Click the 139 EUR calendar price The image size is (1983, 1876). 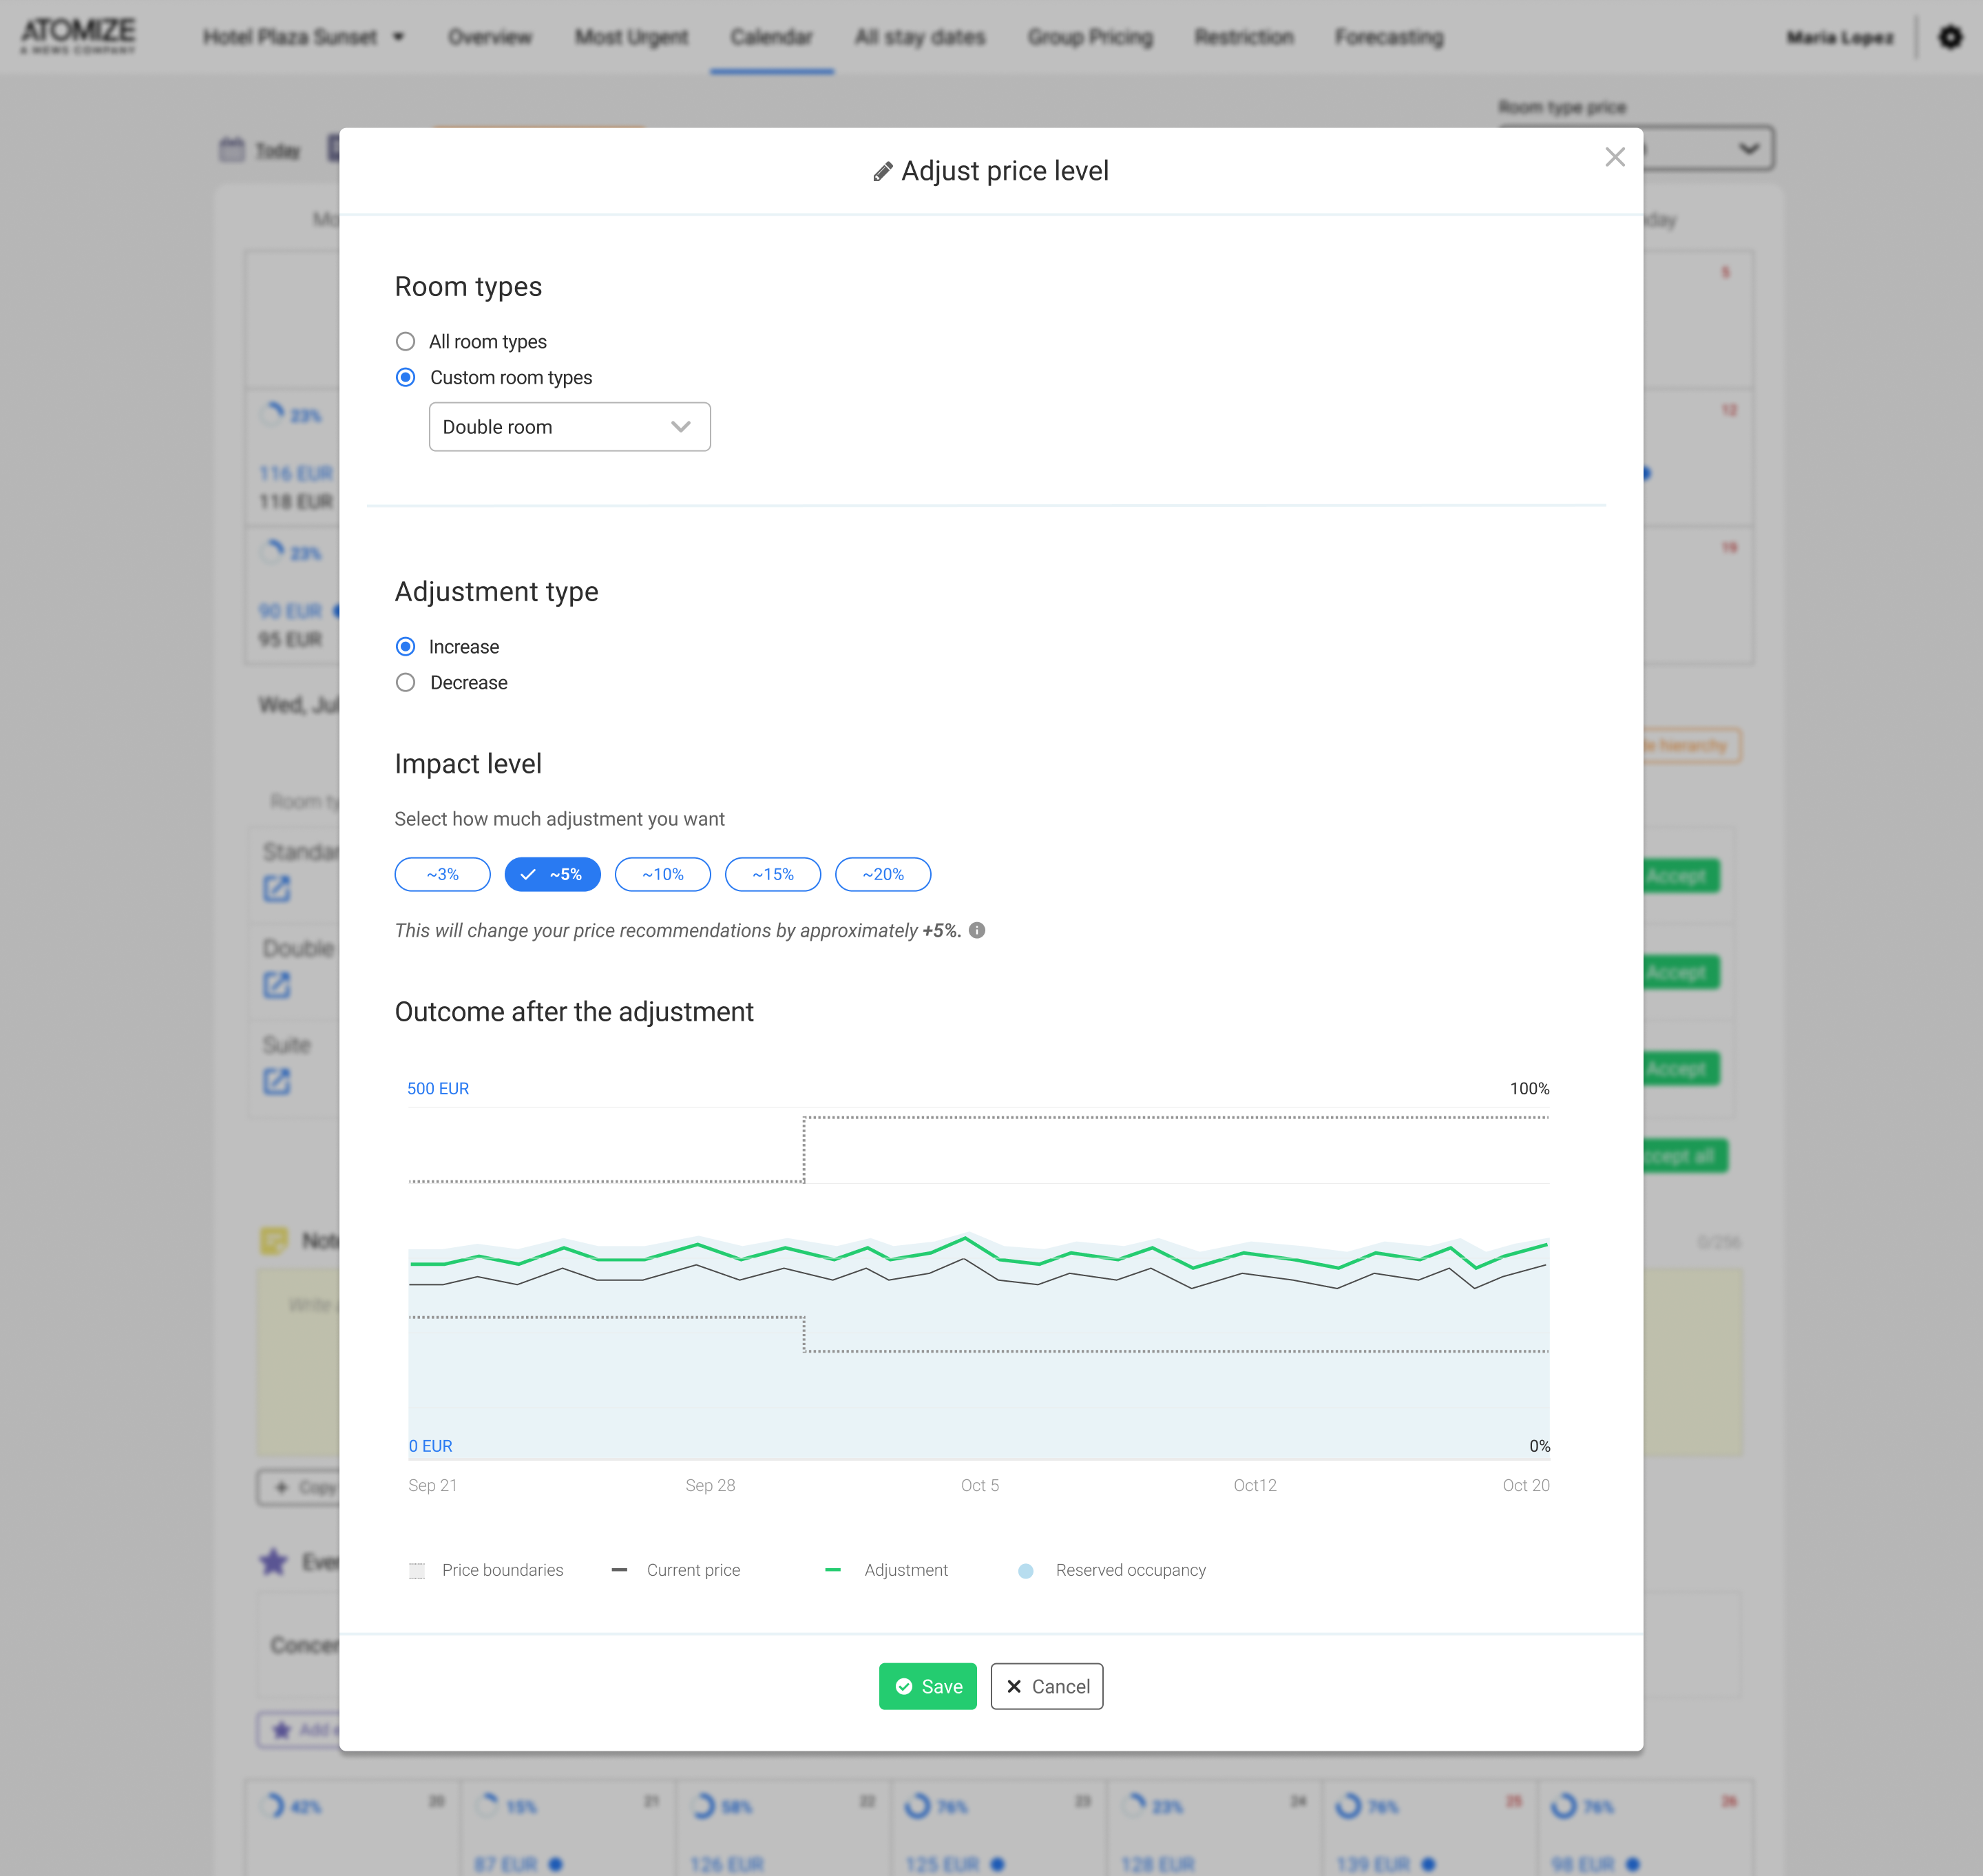coord(1373,1864)
